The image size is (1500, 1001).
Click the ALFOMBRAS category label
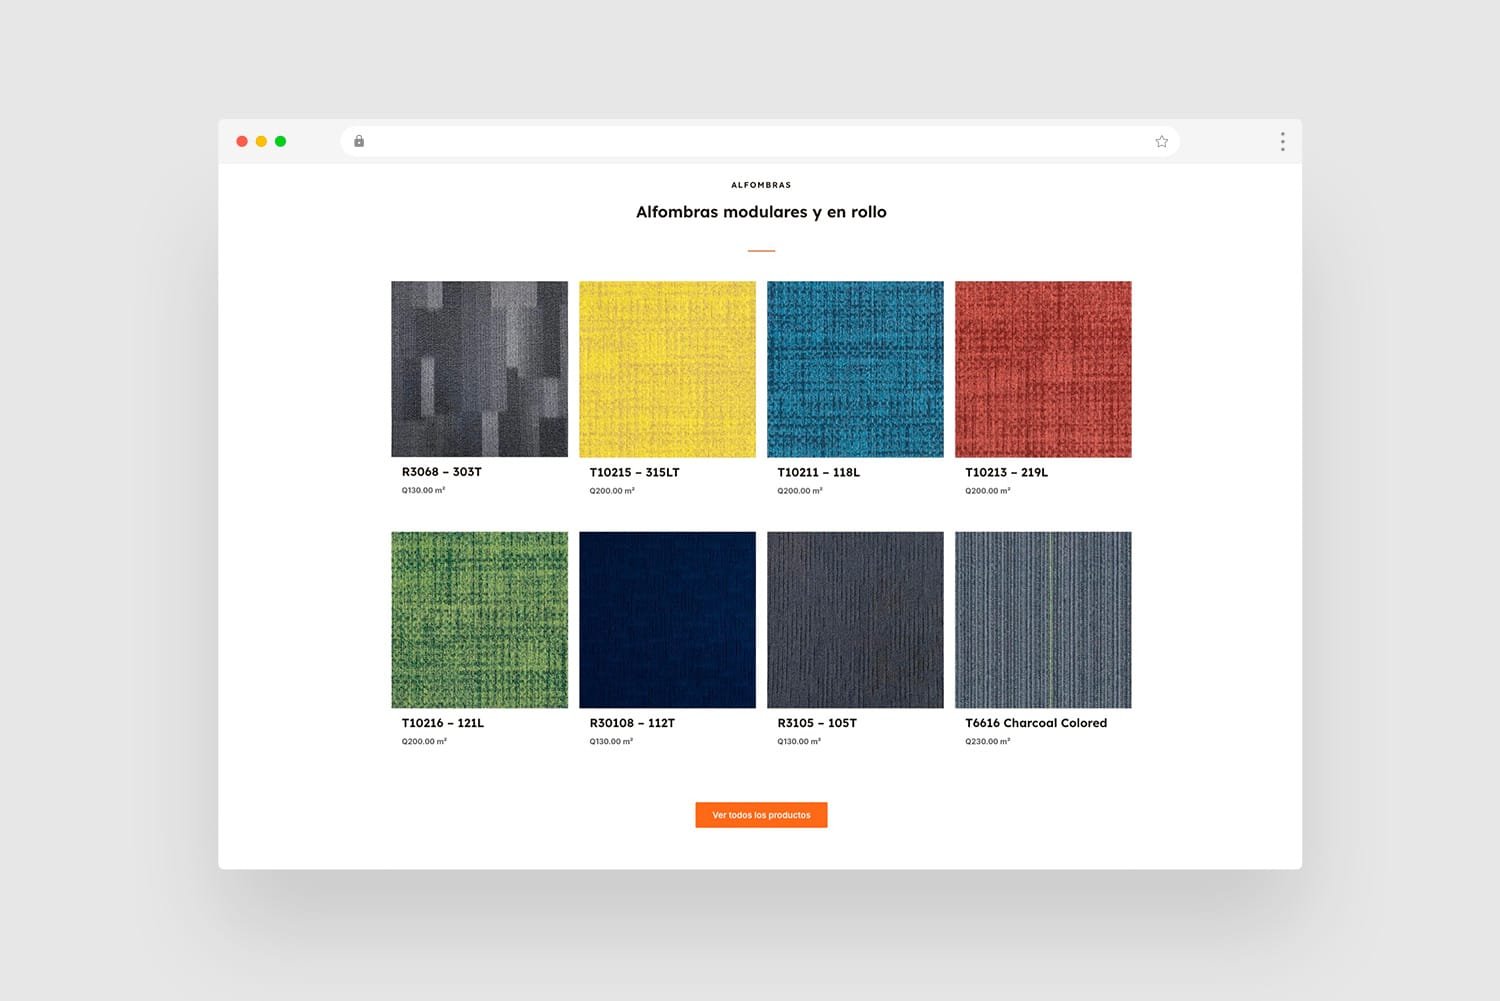coord(761,185)
